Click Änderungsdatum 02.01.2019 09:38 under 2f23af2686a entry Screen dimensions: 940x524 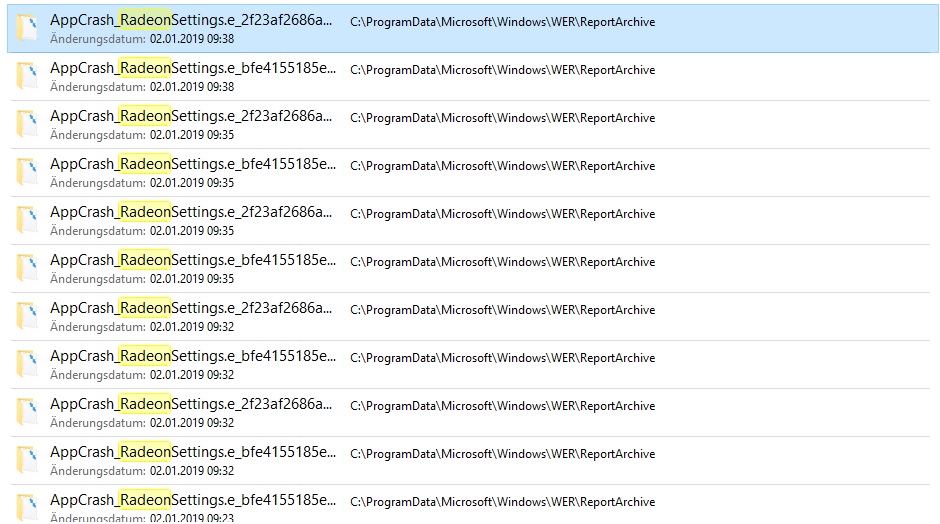pos(142,39)
